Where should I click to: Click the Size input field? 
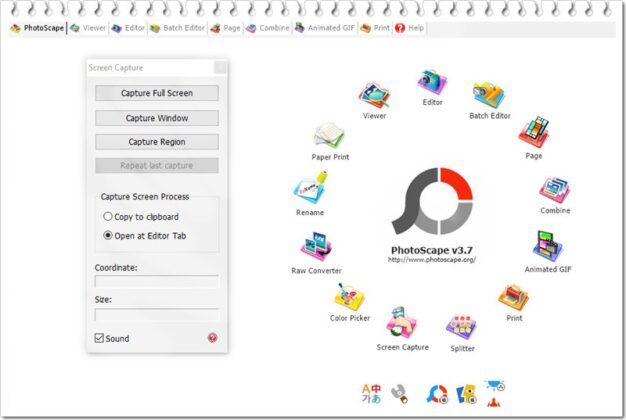156,314
